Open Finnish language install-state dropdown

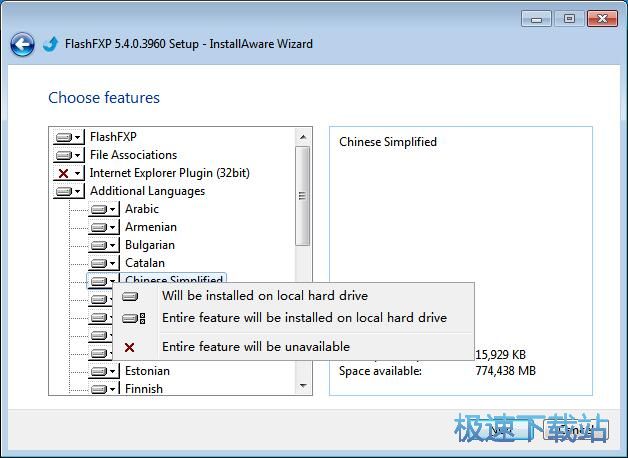(104, 388)
